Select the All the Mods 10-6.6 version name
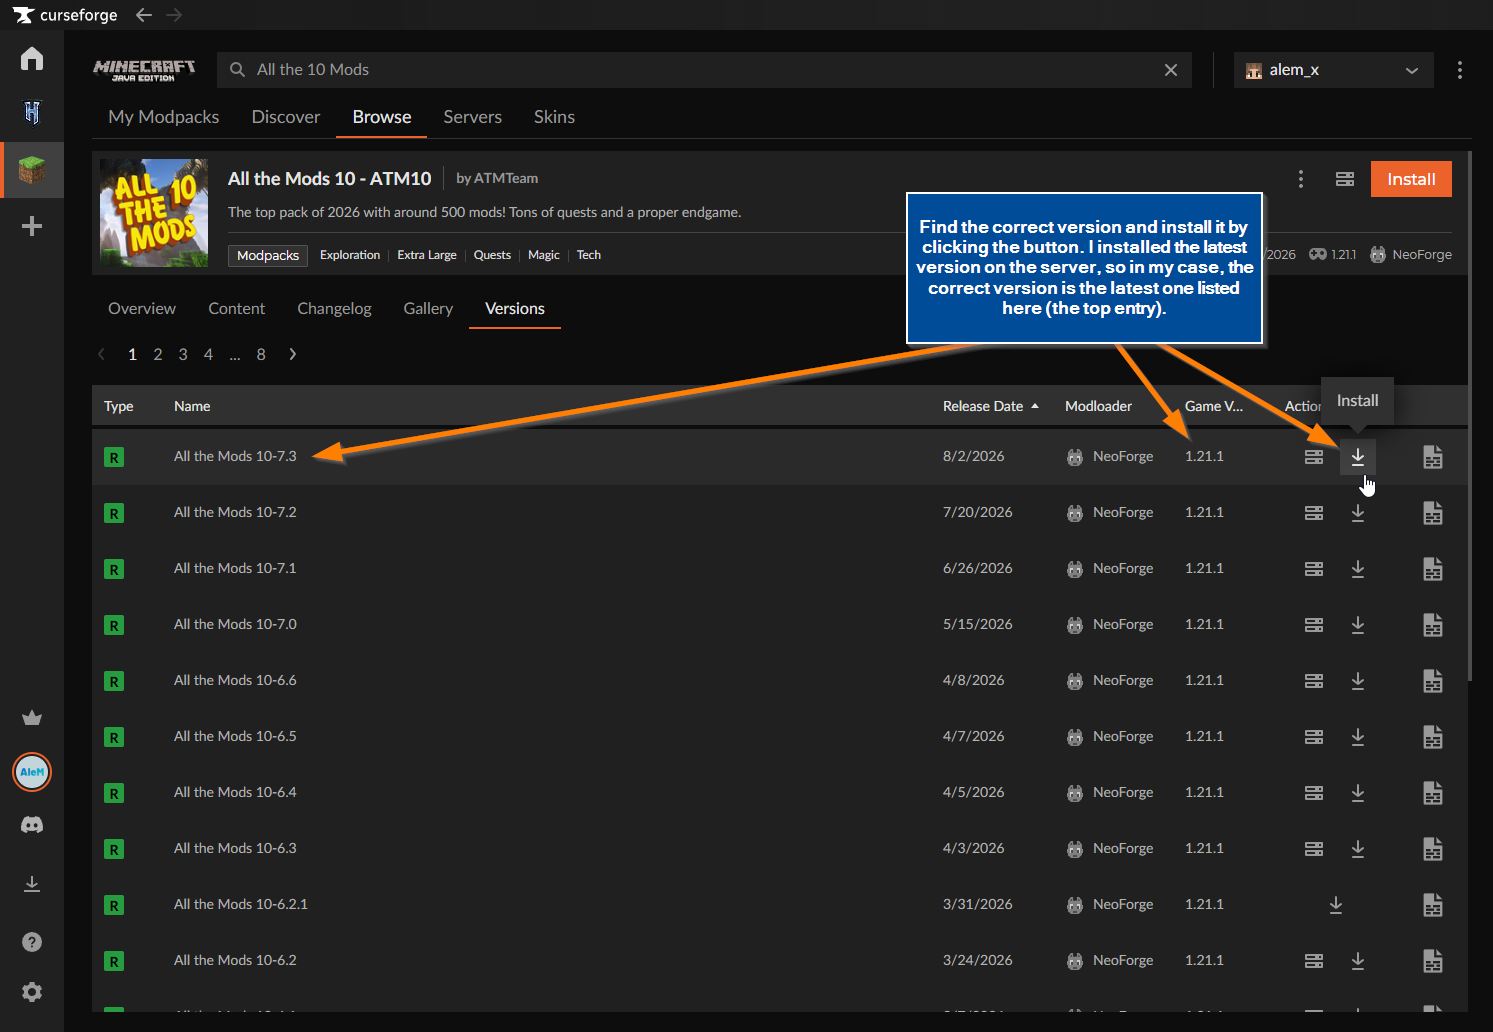 [x=235, y=680]
